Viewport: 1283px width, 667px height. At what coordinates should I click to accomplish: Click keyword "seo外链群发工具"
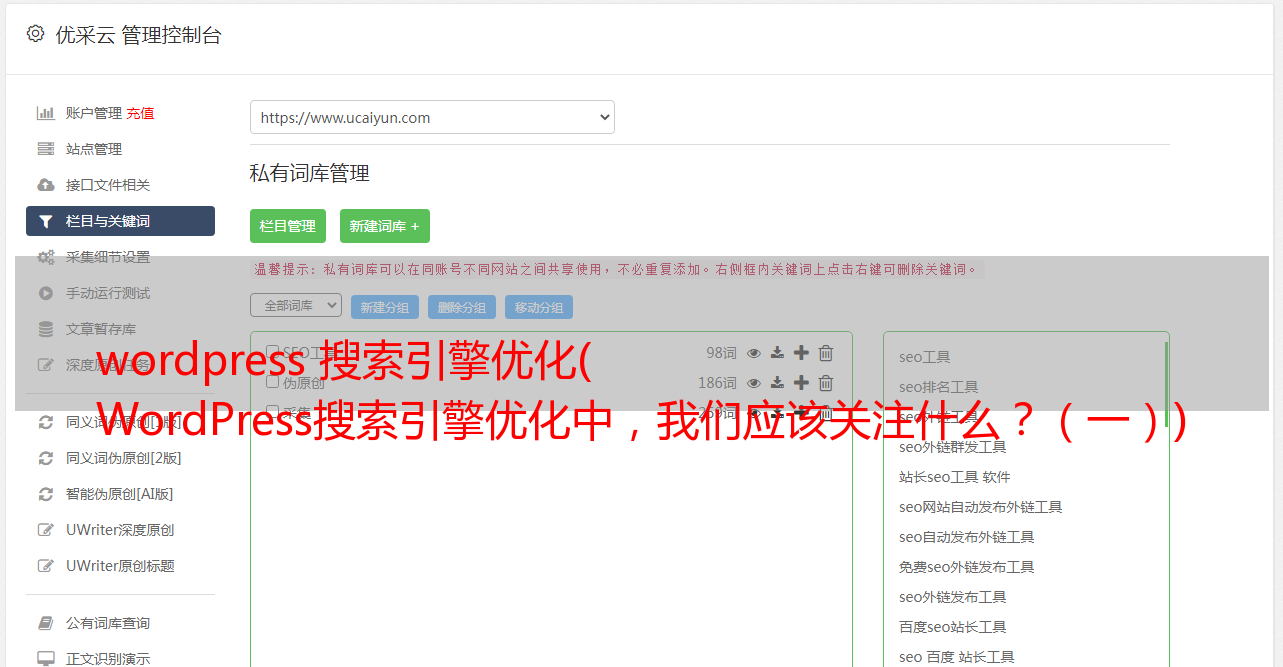tap(952, 447)
